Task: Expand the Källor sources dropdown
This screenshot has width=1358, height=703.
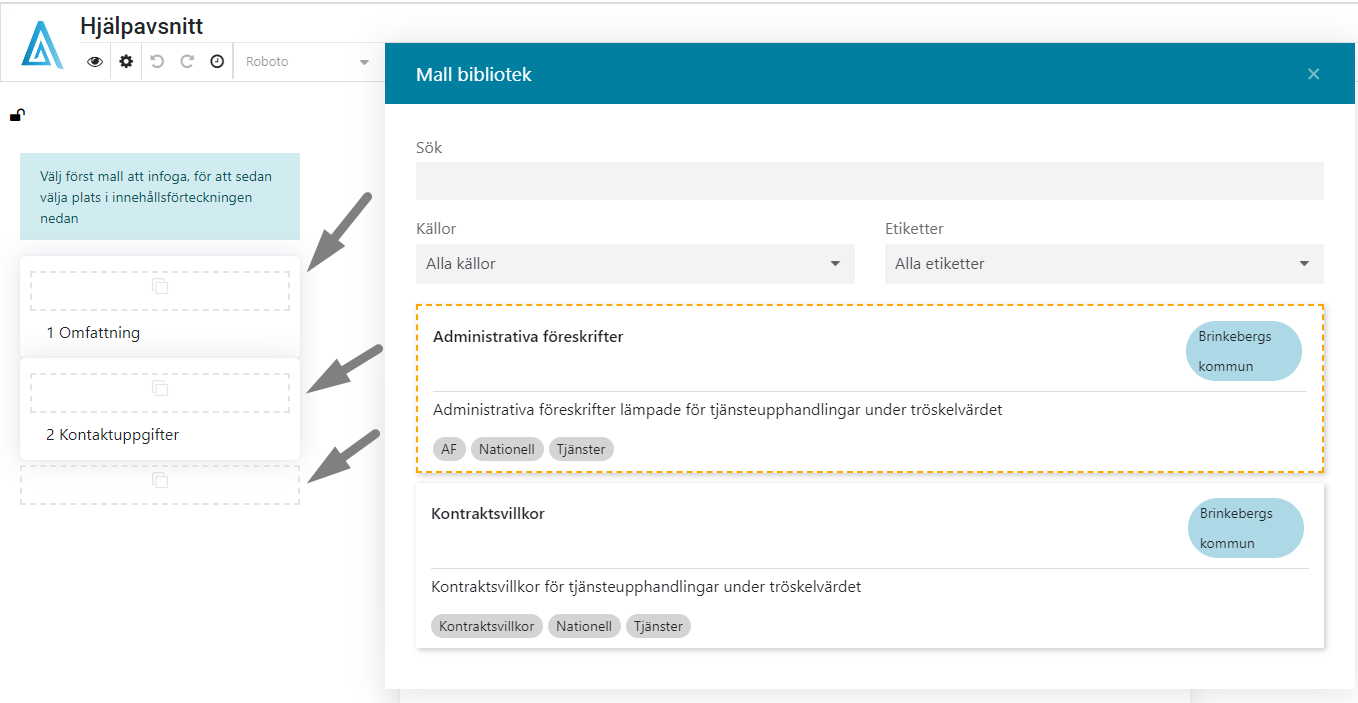Action: pos(634,264)
